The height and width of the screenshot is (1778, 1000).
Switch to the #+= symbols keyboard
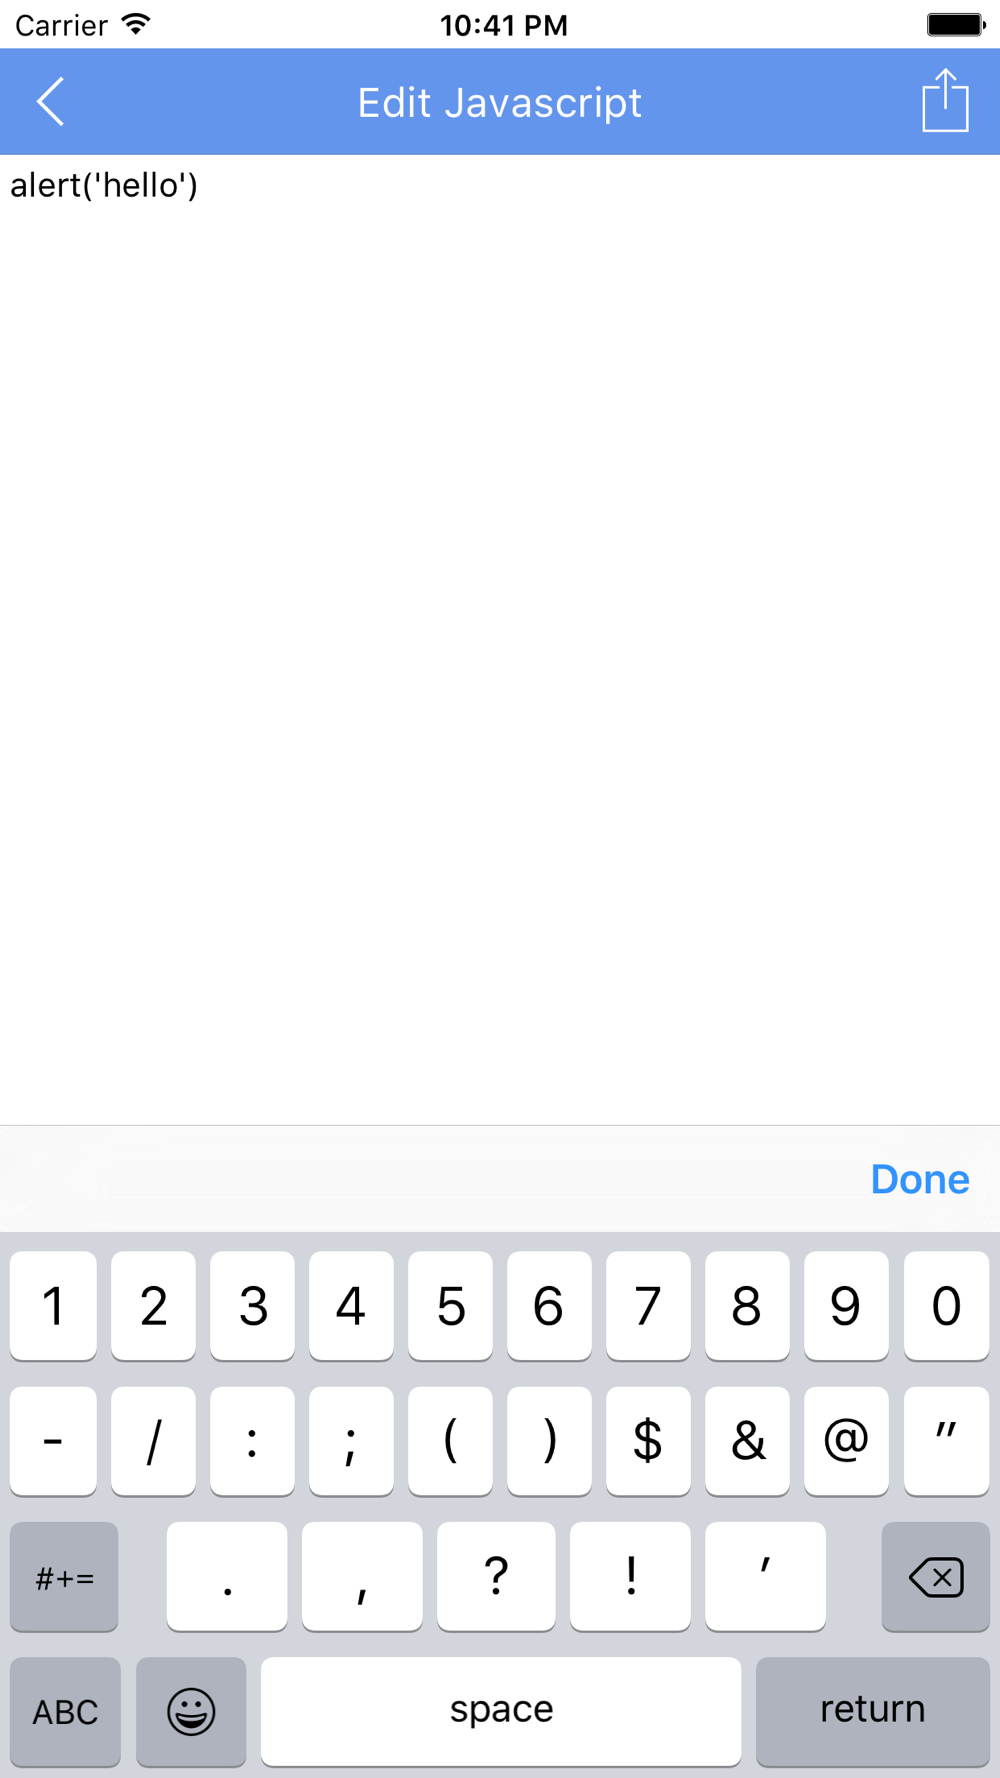click(64, 1577)
